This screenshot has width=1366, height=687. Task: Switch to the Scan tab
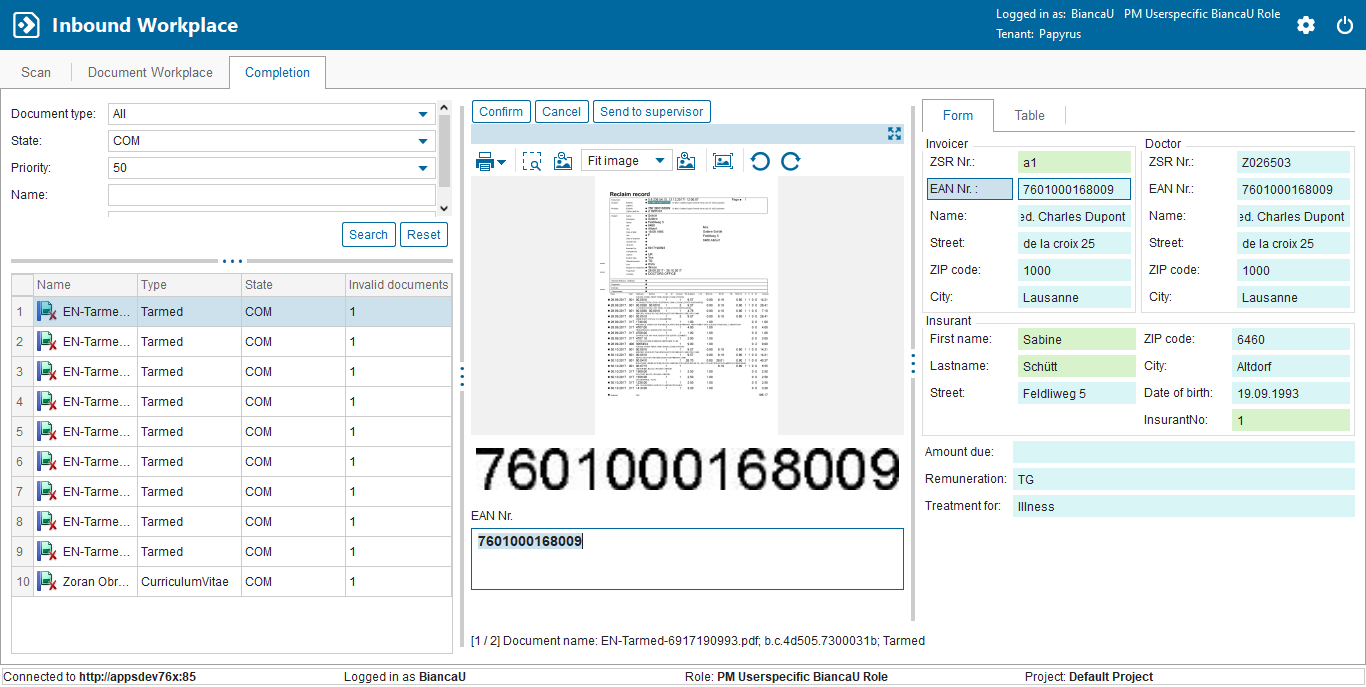click(36, 72)
